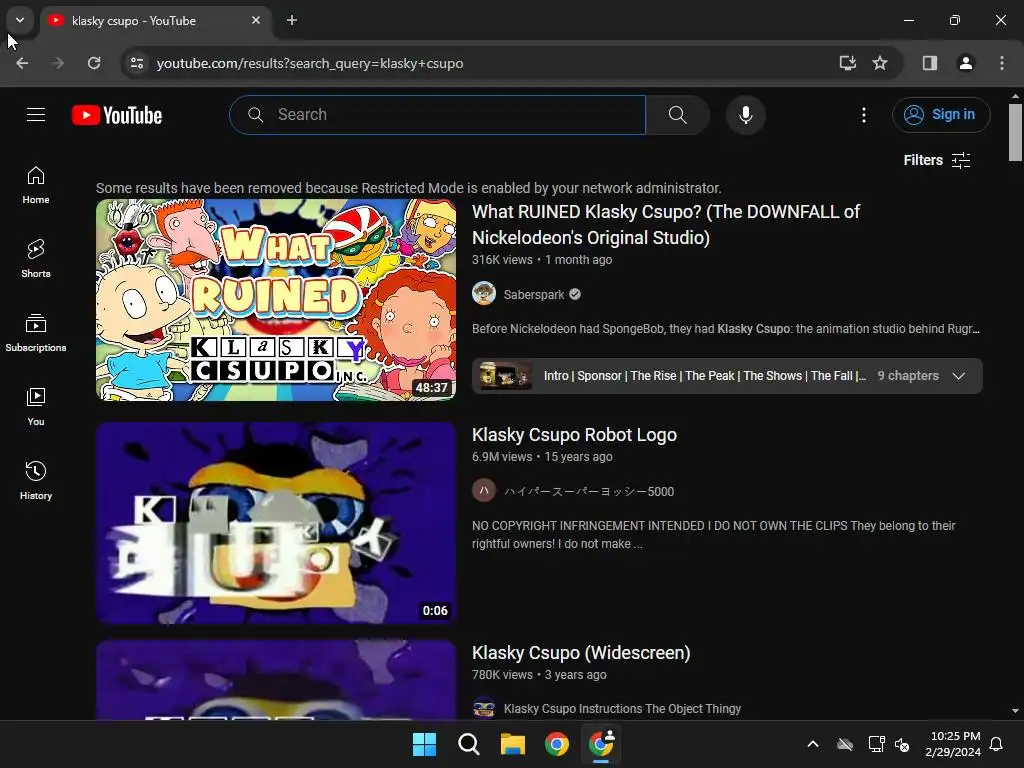Click the '780K views' text
This screenshot has height=768, width=1024.
pos(502,675)
